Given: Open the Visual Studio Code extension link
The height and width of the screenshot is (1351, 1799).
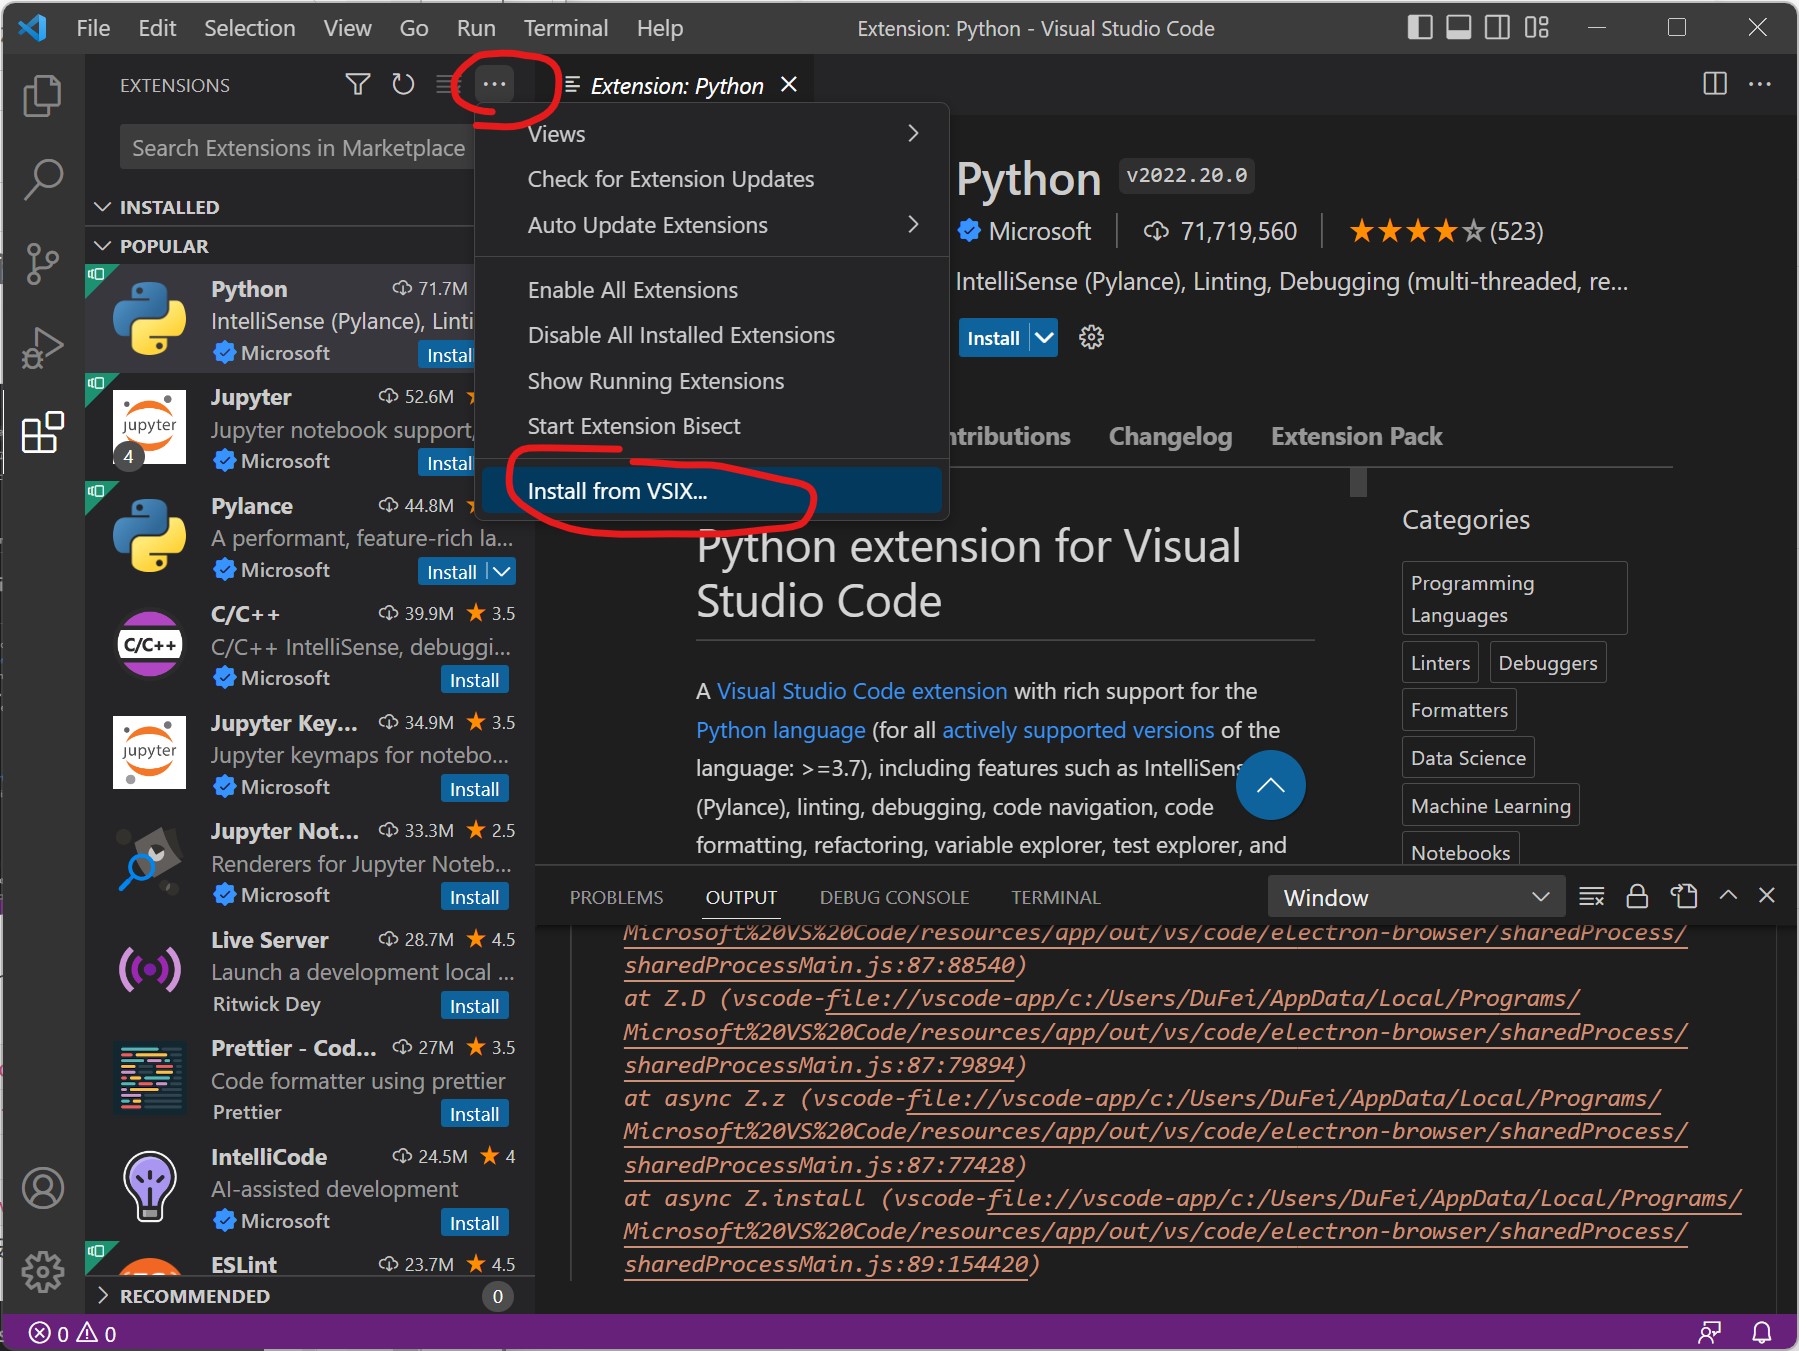Looking at the screenshot, I should 862,691.
